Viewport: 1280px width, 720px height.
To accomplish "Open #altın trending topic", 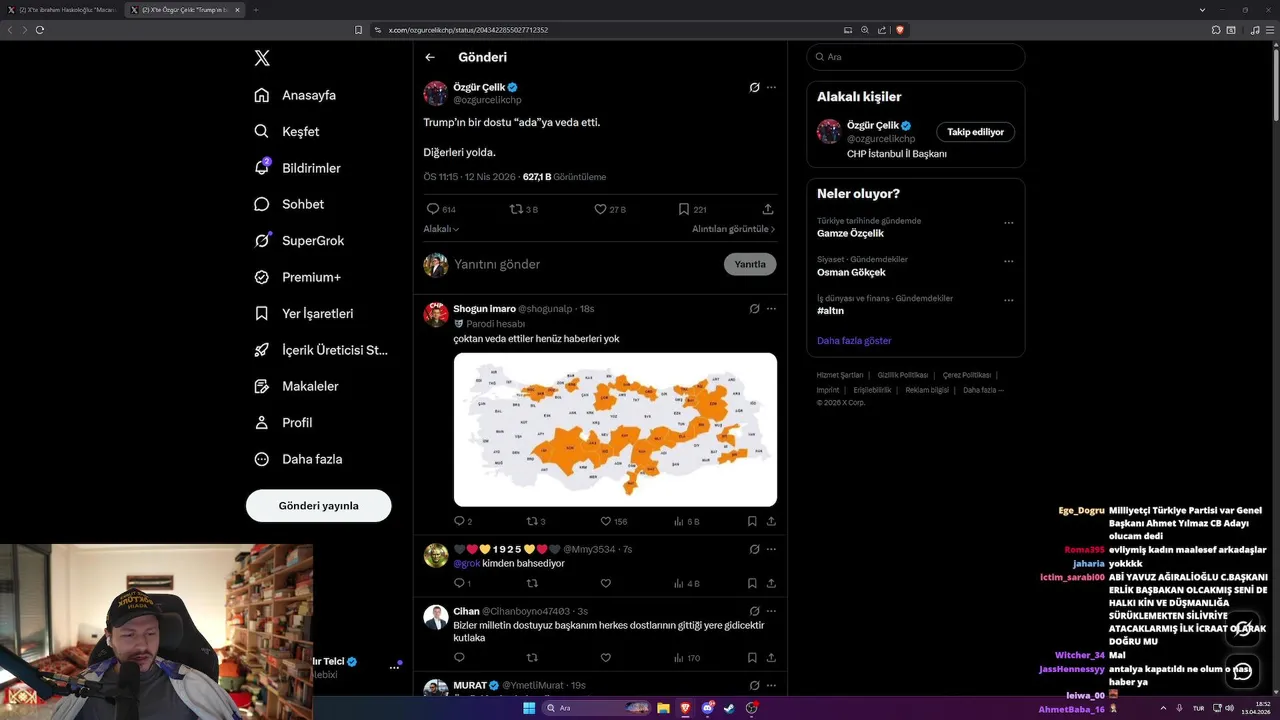I will (x=830, y=311).
